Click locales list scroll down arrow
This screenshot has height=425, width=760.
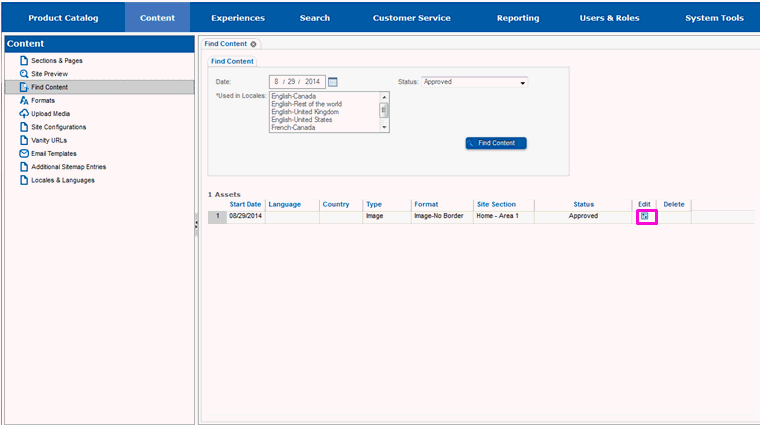point(384,127)
